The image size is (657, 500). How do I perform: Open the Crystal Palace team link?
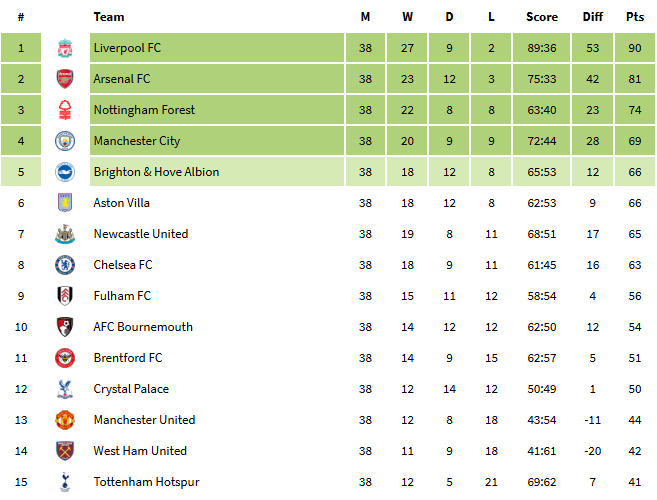coord(131,389)
